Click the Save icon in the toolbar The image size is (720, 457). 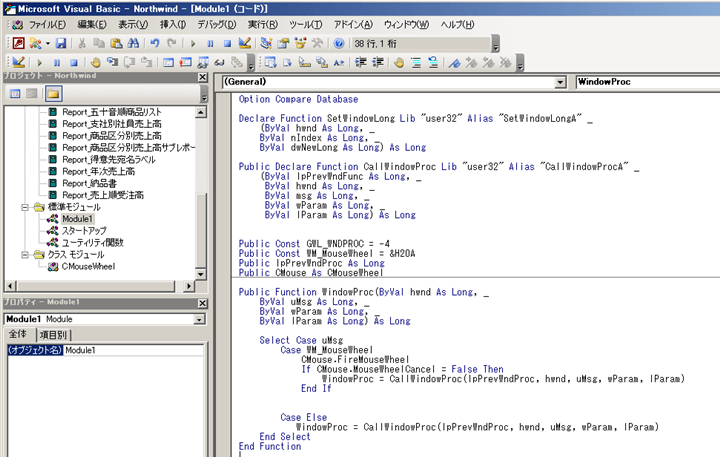[61, 44]
